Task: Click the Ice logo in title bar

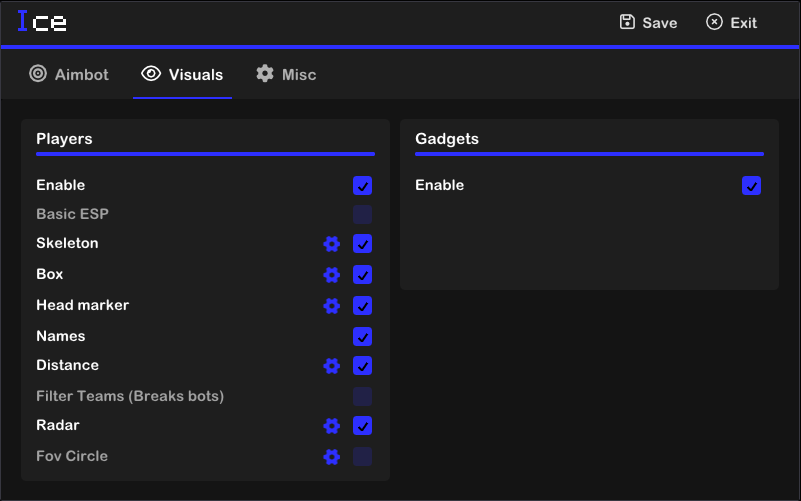Action: click(x=42, y=22)
